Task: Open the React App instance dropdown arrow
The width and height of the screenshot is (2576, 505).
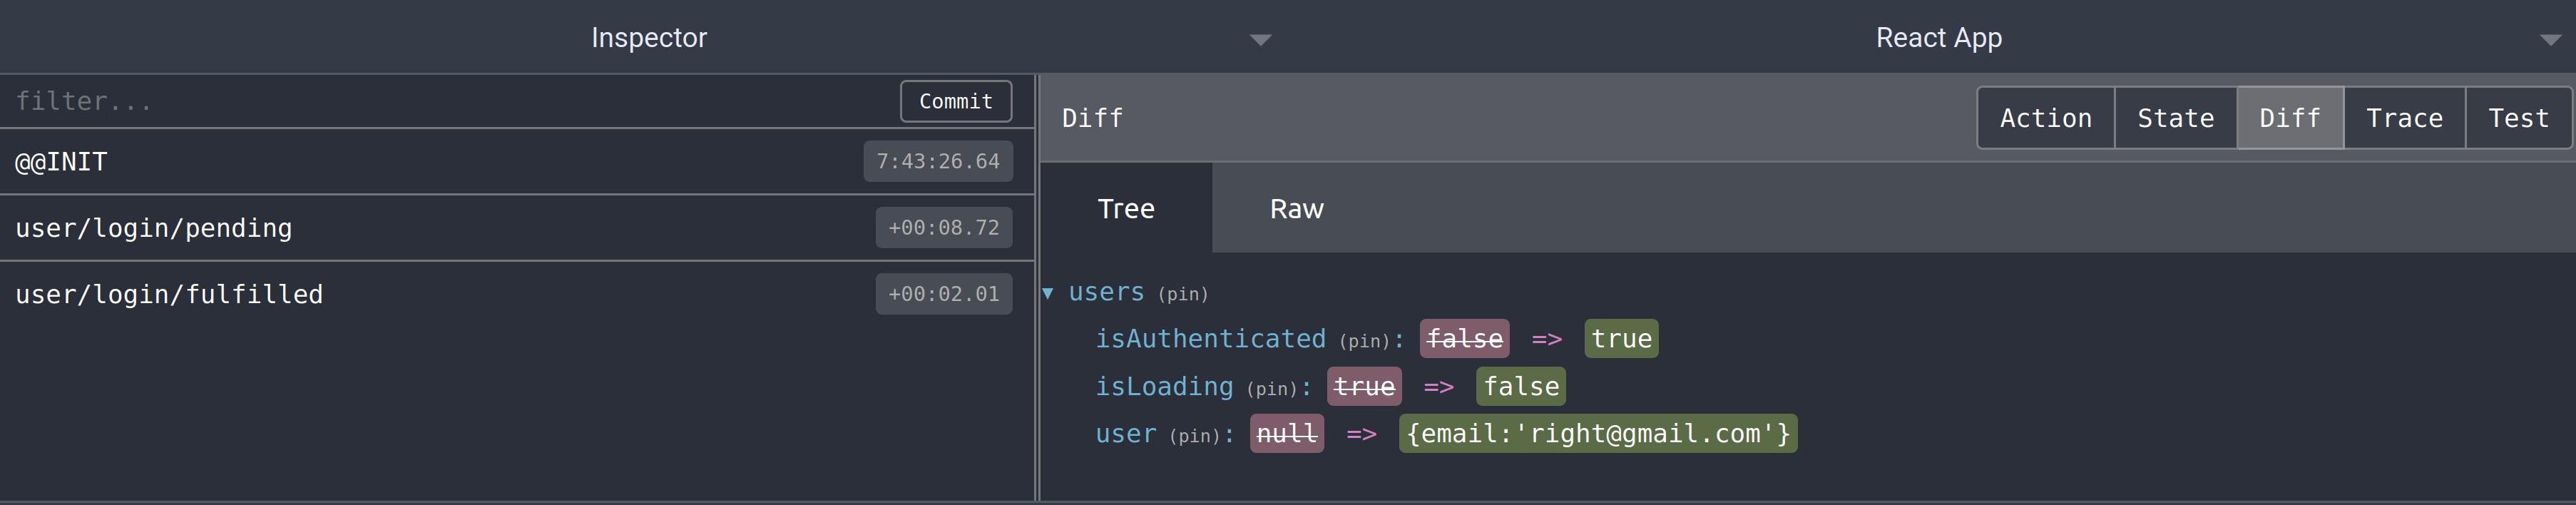Action: tap(2549, 40)
